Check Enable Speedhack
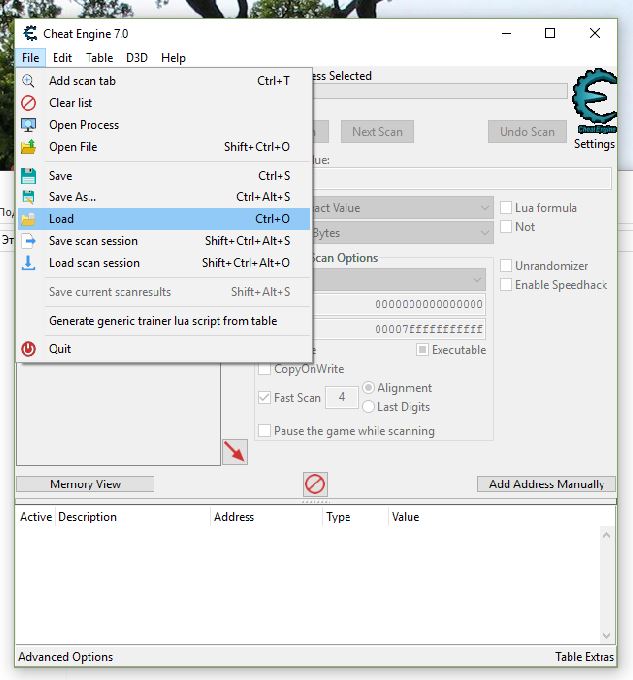Image resolution: width=633 pixels, height=680 pixels. pos(506,284)
